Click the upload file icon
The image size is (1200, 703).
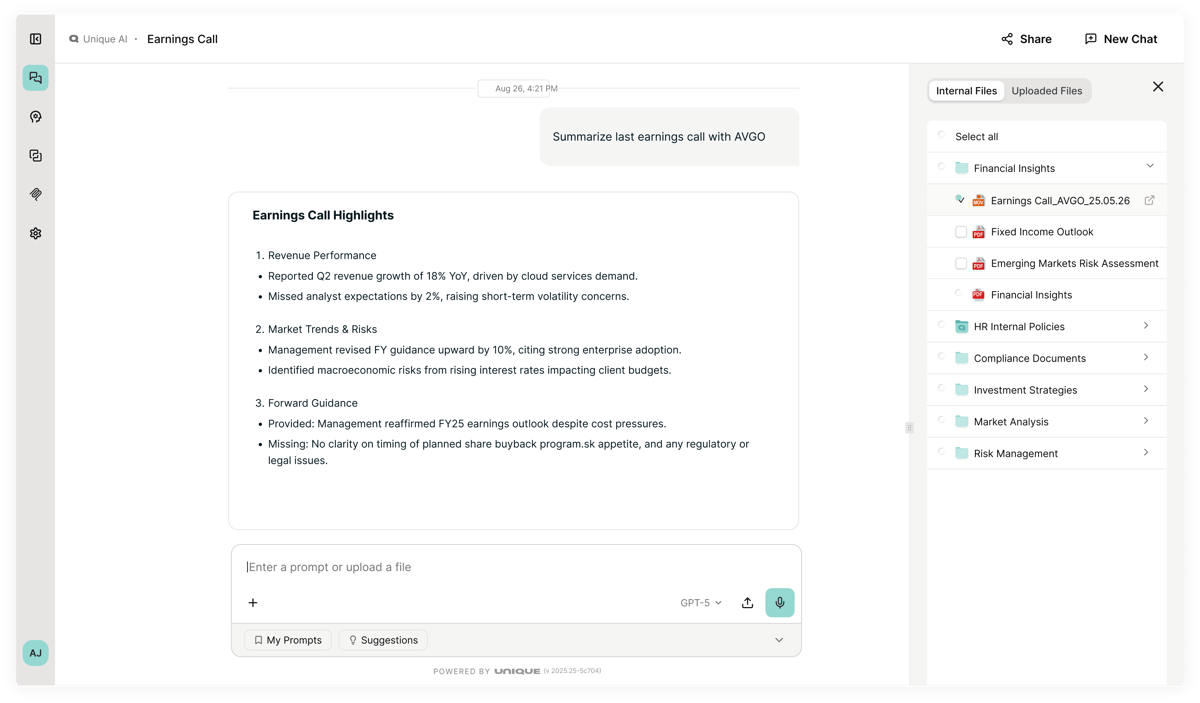coord(747,603)
